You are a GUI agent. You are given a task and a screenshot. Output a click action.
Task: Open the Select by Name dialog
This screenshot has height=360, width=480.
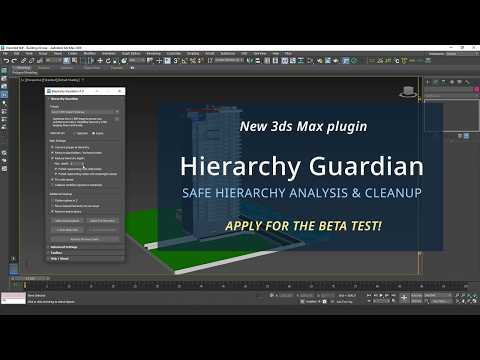click(x=74, y=61)
